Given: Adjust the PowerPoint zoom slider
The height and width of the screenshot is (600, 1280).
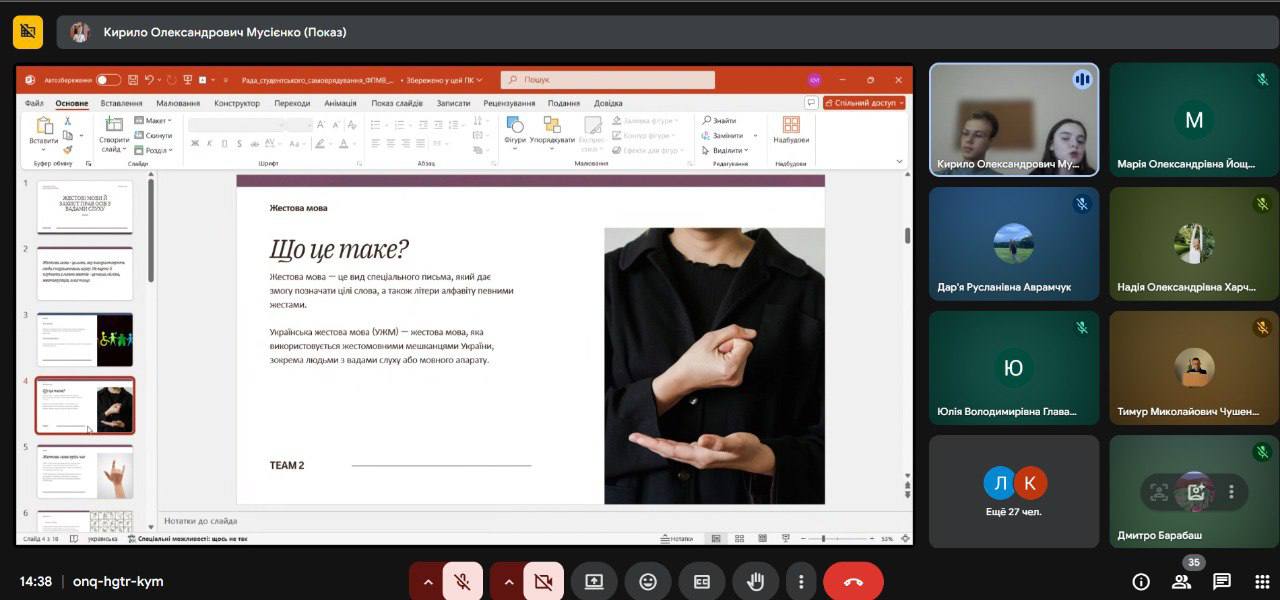Looking at the screenshot, I should (824, 539).
